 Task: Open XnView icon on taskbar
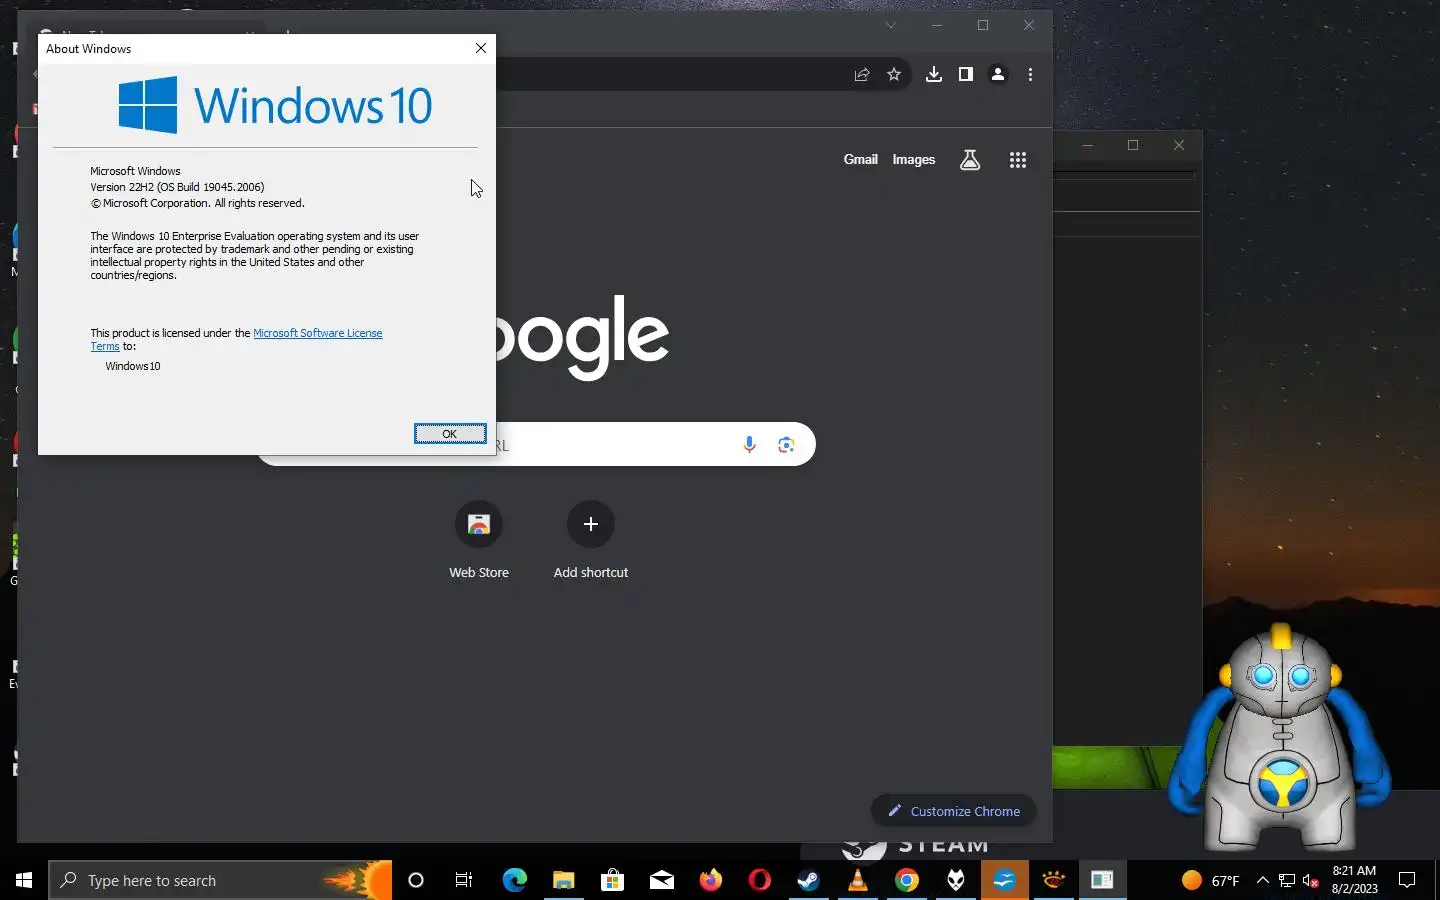[x=1053, y=880]
